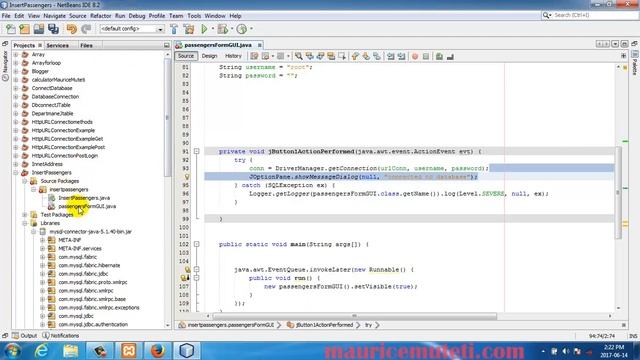The height and width of the screenshot is (360, 640).
Task: Click the Shift Line Left icon
Action: [x=390, y=56]
